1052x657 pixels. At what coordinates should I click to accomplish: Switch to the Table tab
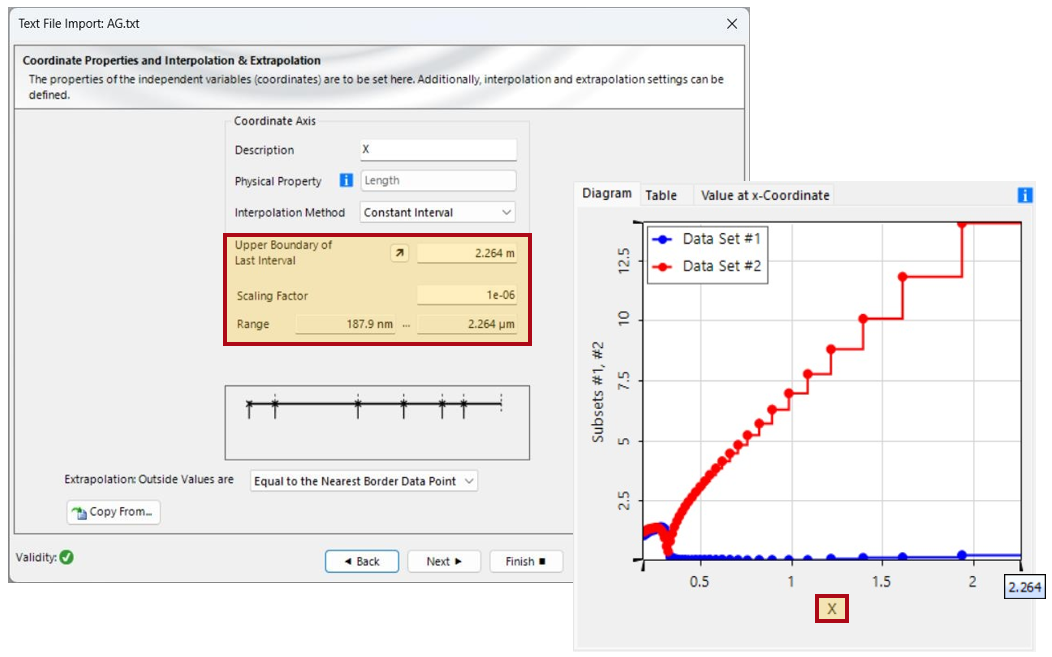(x=661, y=195)
